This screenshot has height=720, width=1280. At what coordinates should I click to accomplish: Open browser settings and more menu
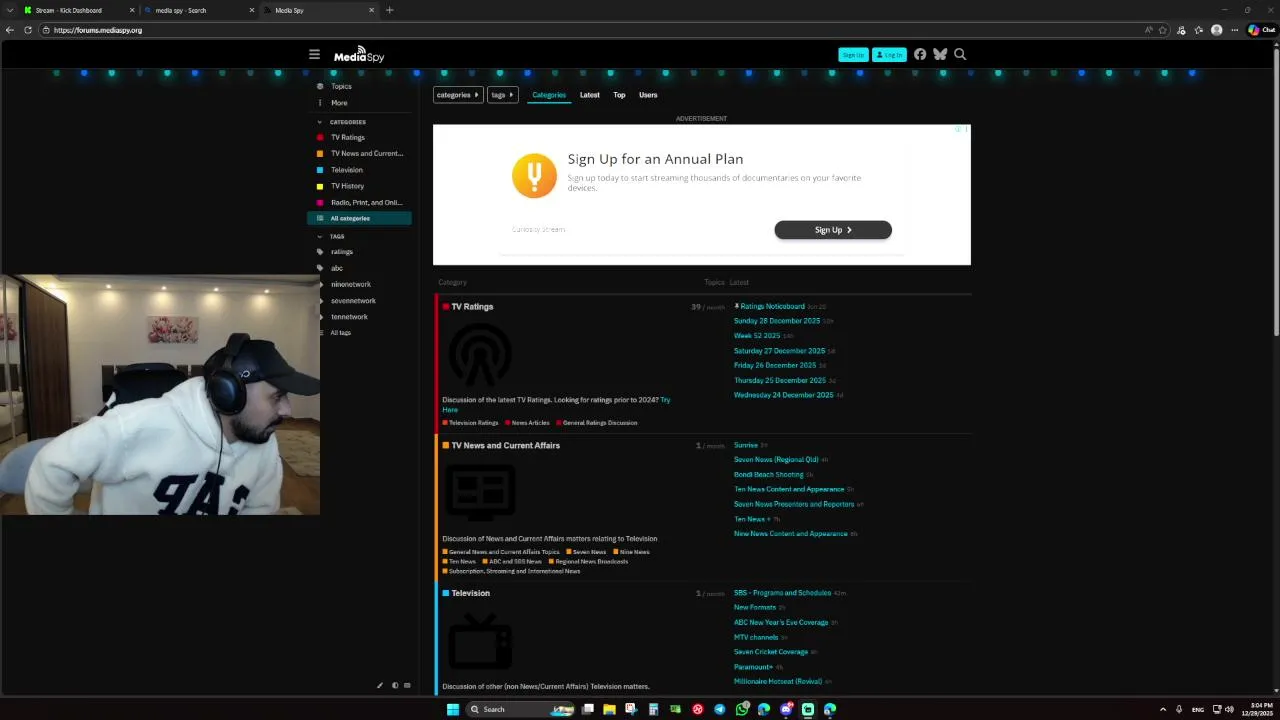1235,30
